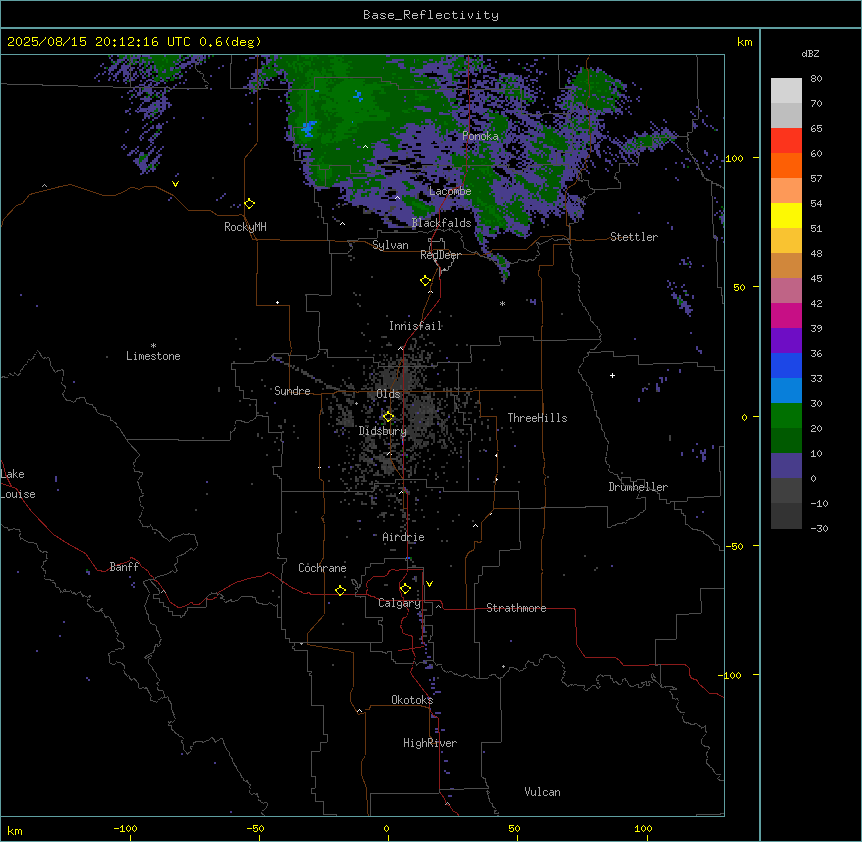Click the Didsbury city label
862x842 pixels.
383,431
